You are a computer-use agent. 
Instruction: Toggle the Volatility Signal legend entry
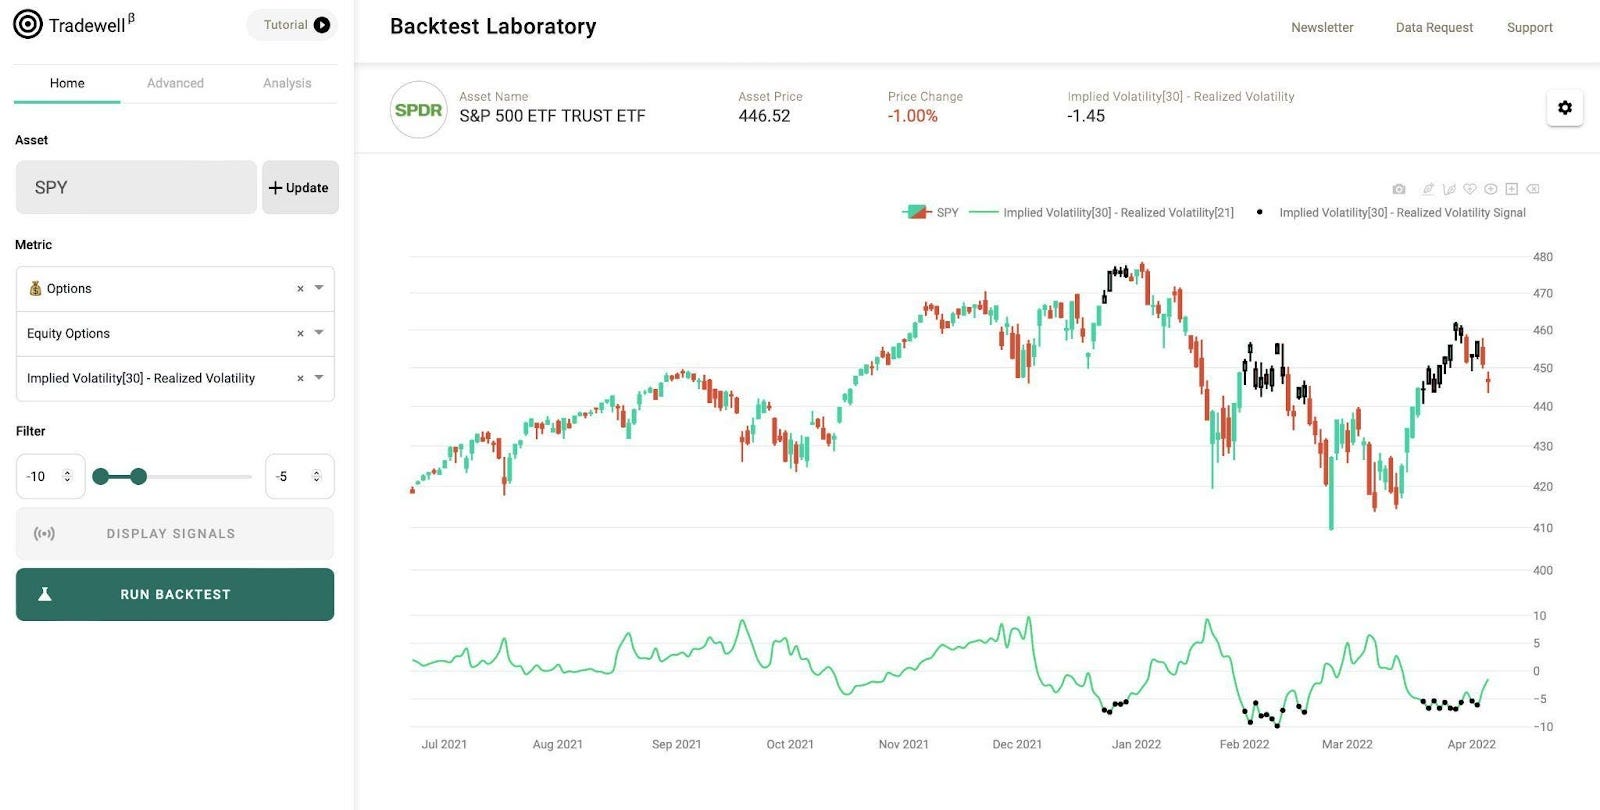coord(1390,213)
